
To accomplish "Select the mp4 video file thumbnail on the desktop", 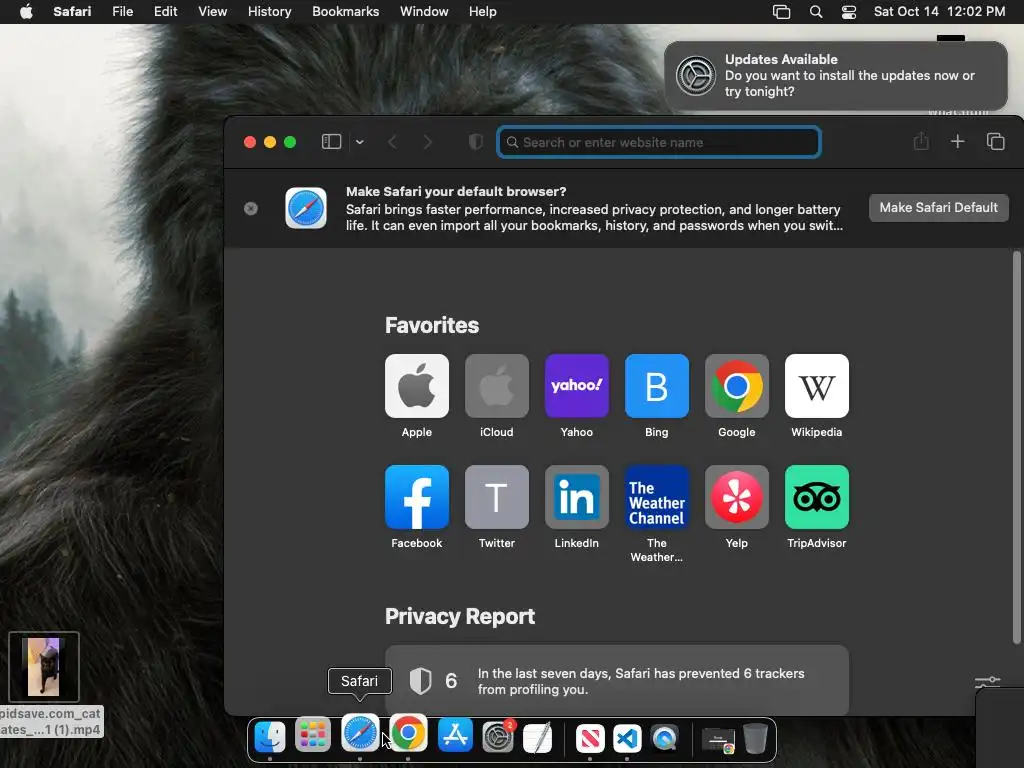I will (x=44, y=667).
